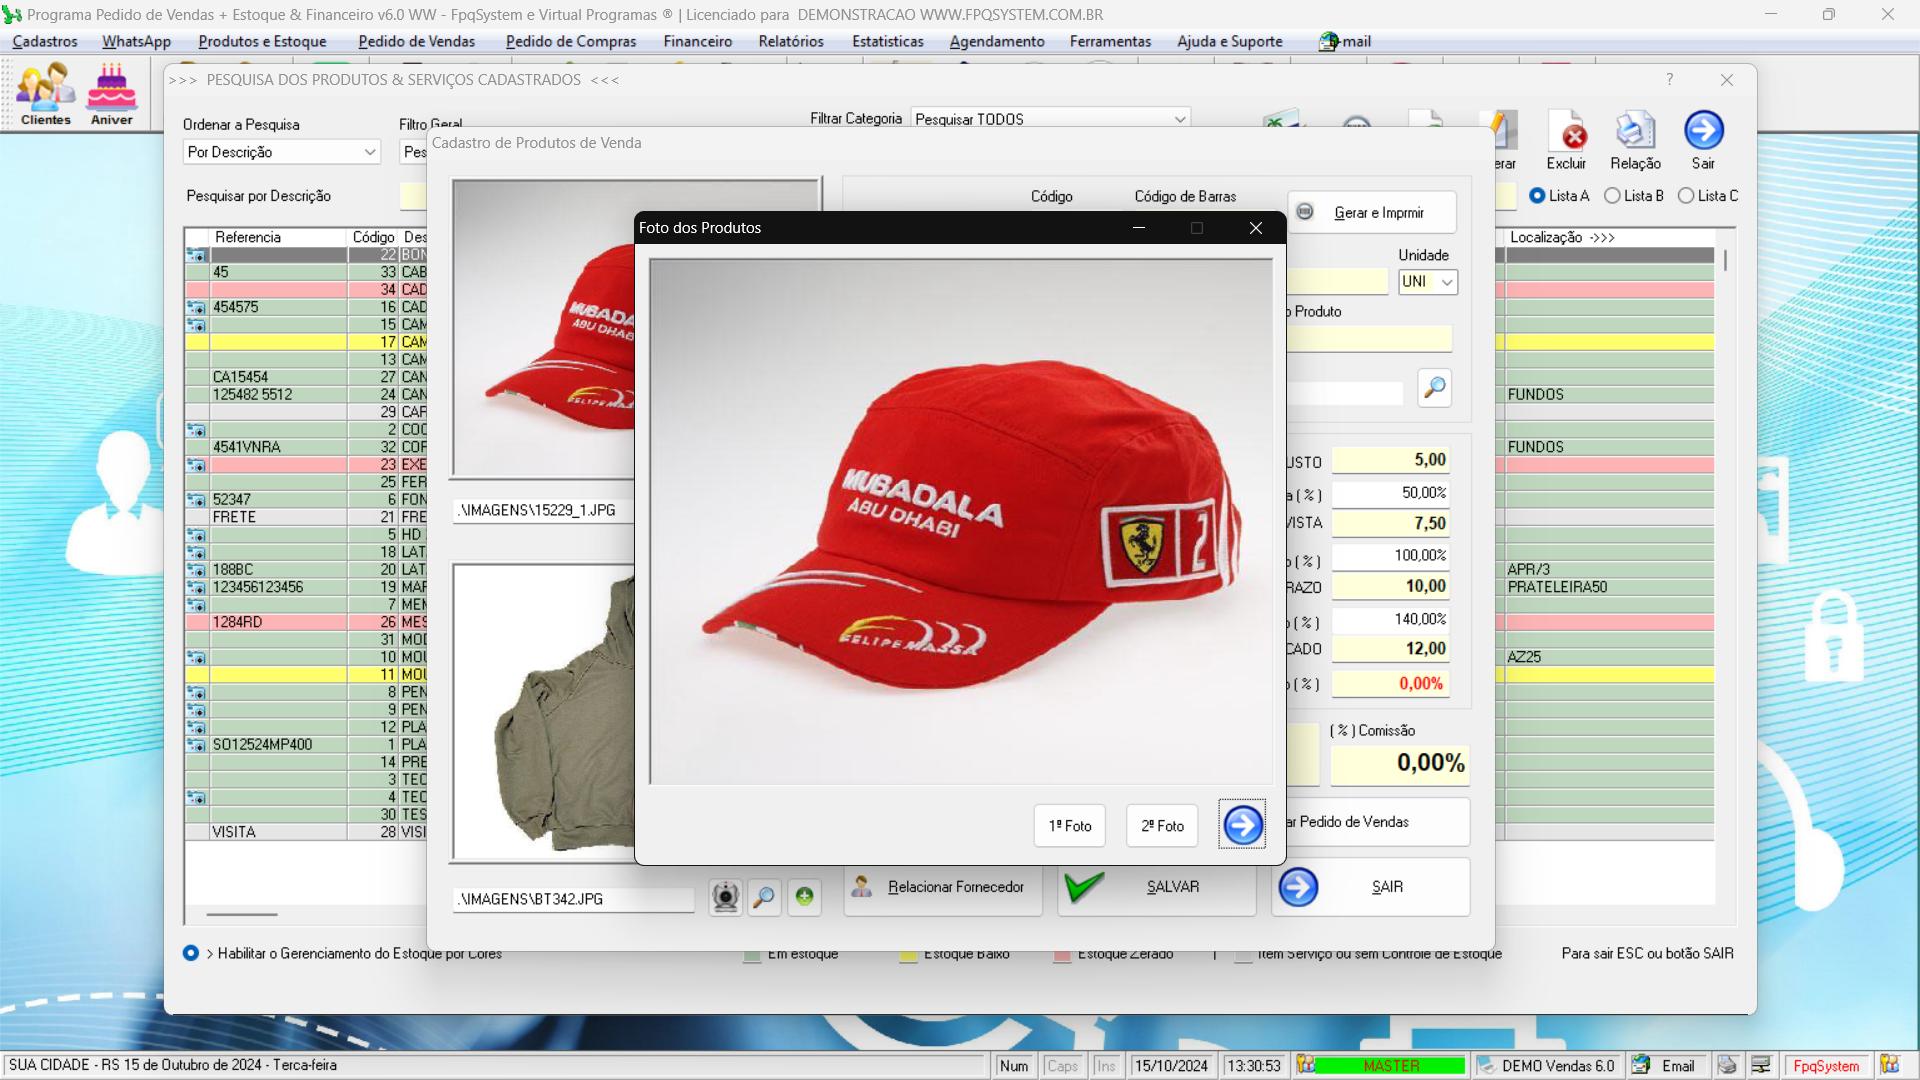The height and width of the screenshot is (1080, 1920).
Task: Click the webcam capture icon
Action: click(725, 897)
